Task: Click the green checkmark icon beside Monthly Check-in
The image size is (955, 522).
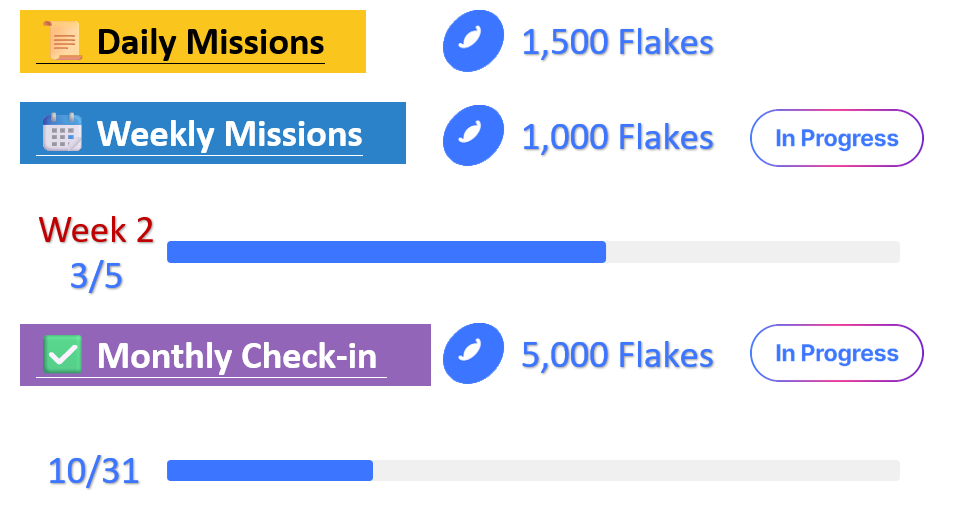Action: coord(62,354)
